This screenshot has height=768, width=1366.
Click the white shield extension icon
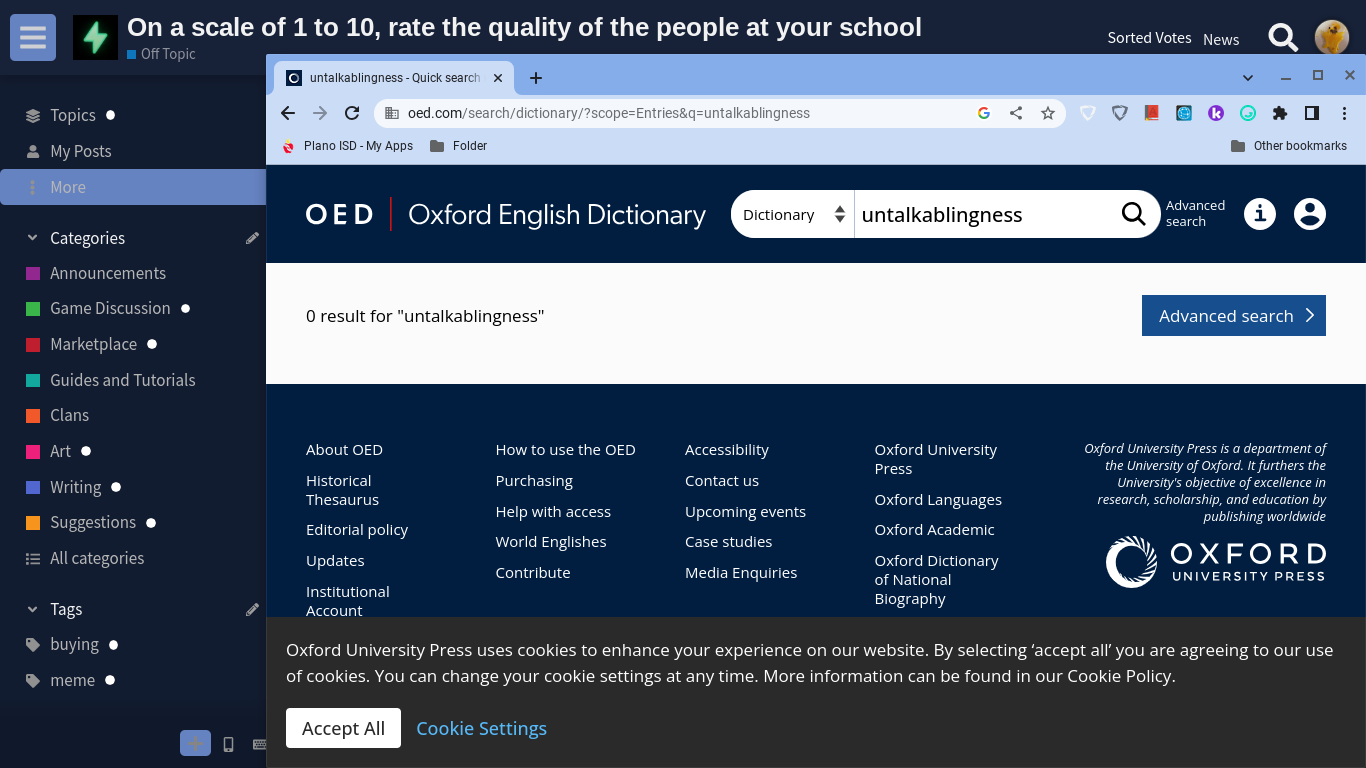pyautogui.click(x=1087, y=113)
